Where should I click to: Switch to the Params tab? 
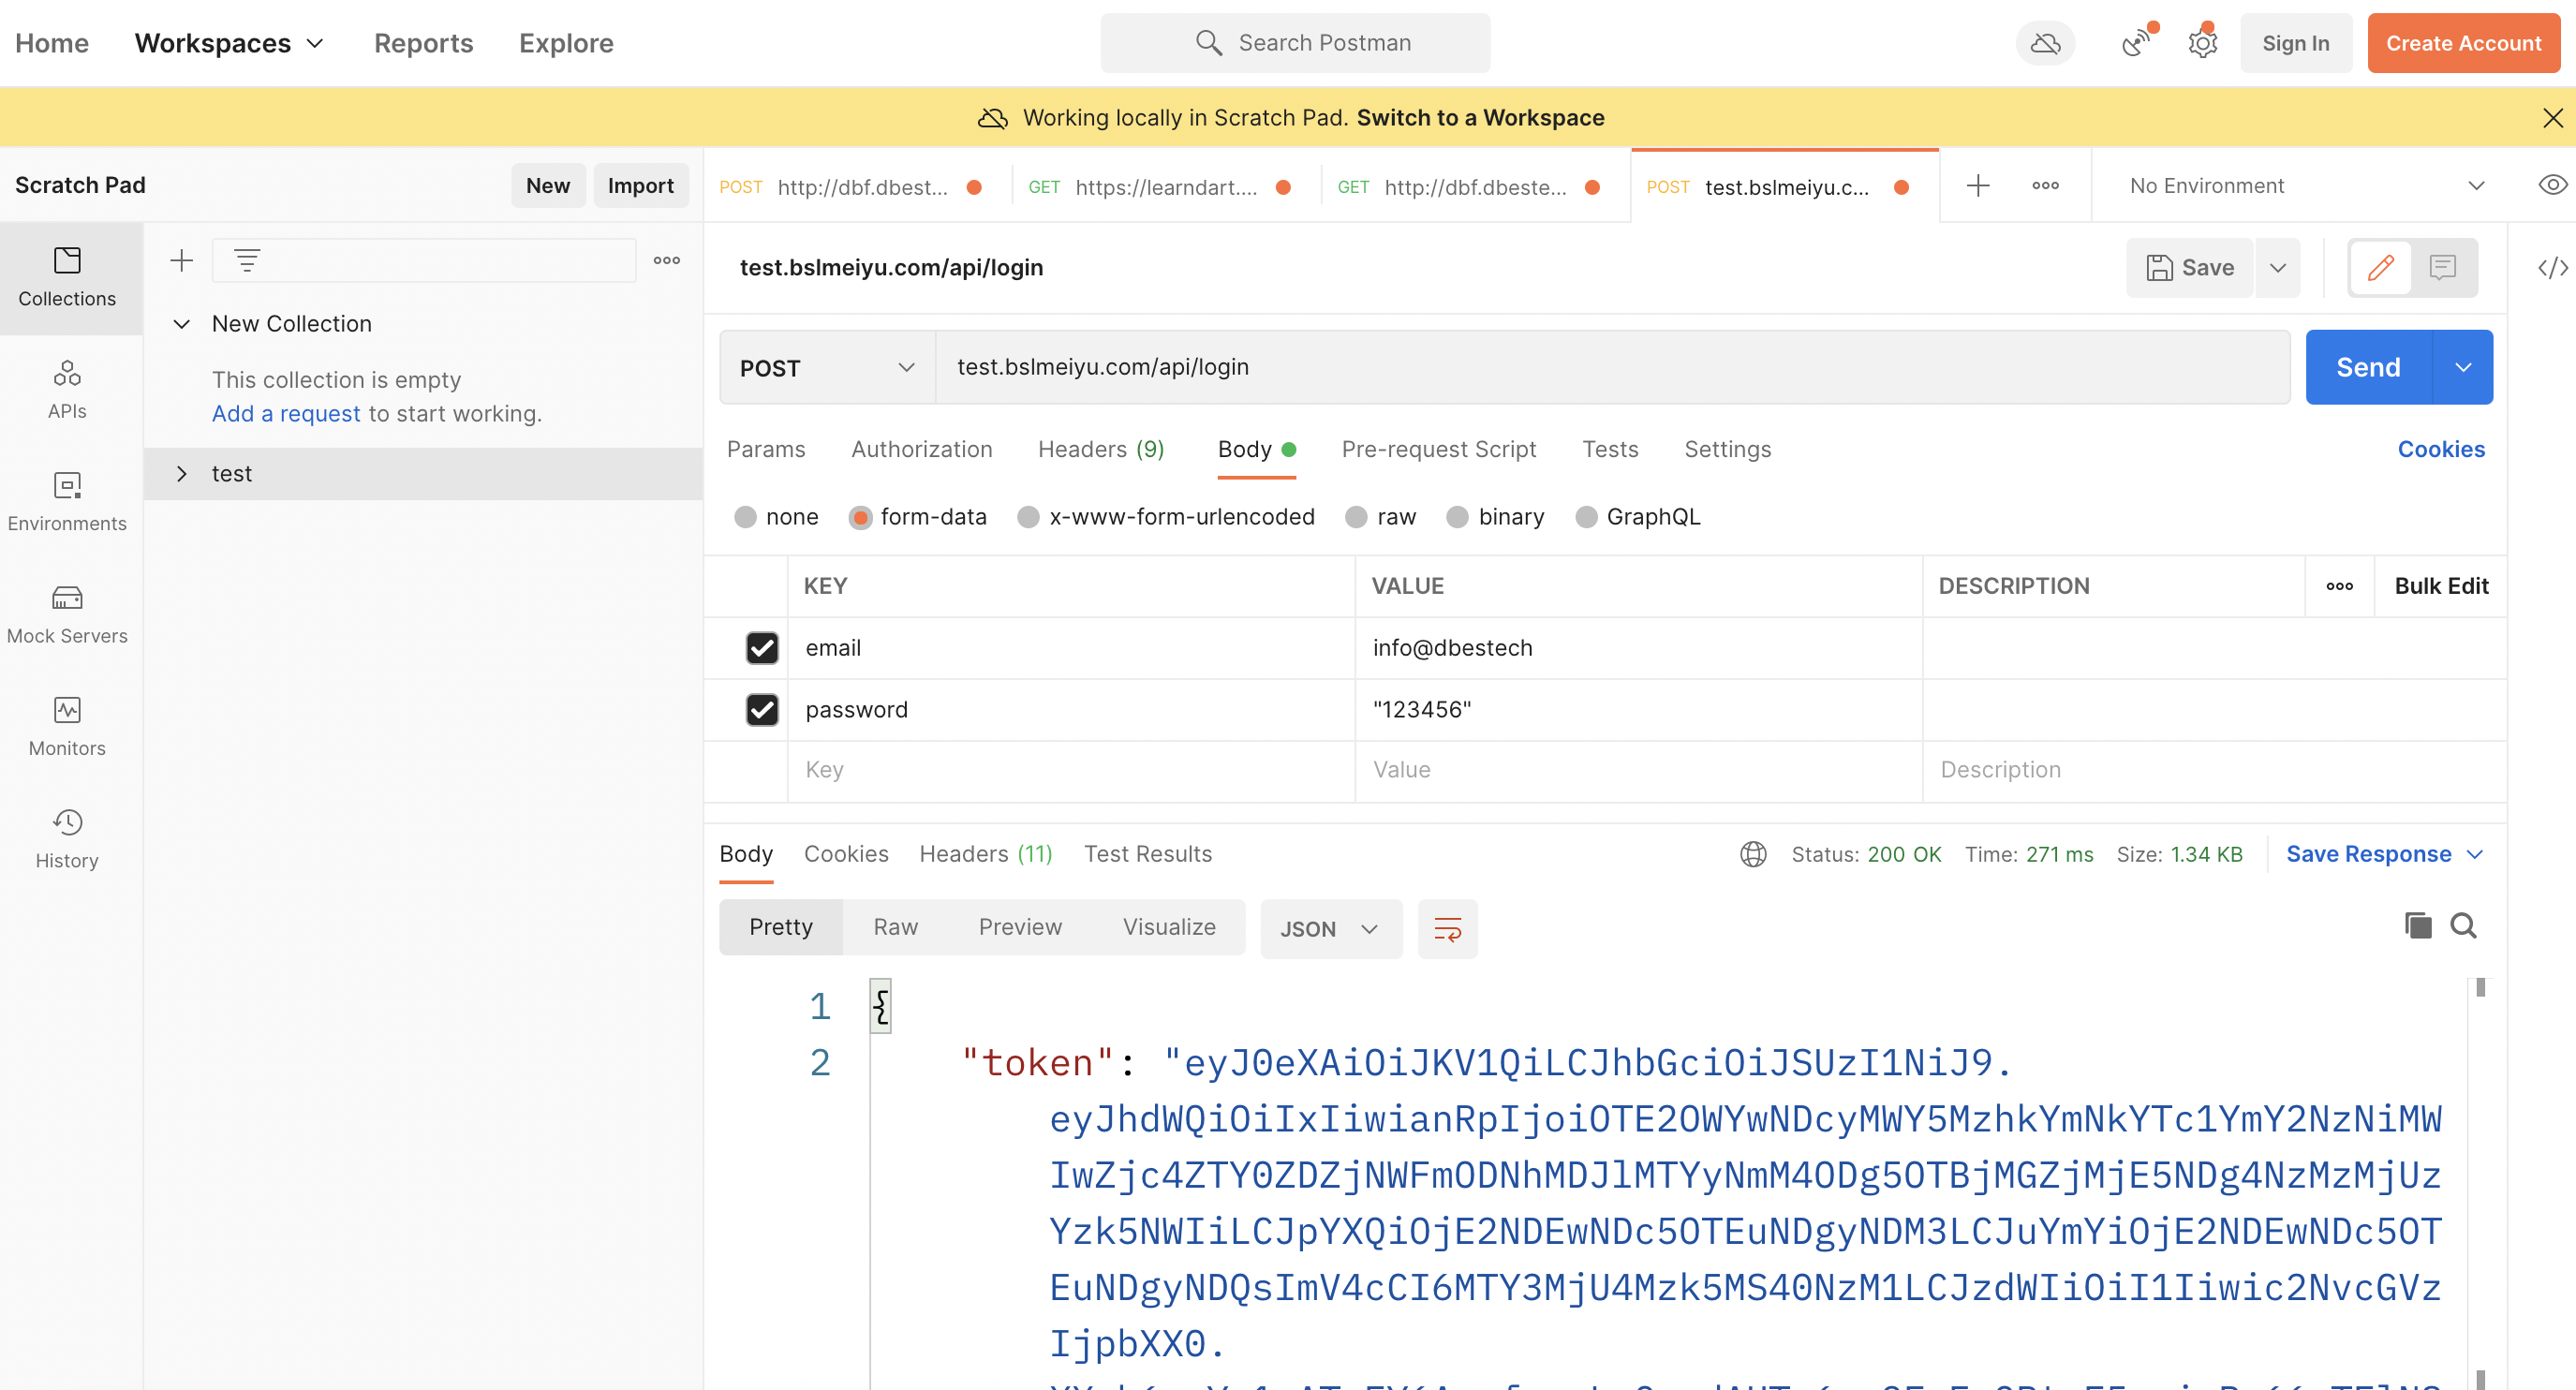766,450
